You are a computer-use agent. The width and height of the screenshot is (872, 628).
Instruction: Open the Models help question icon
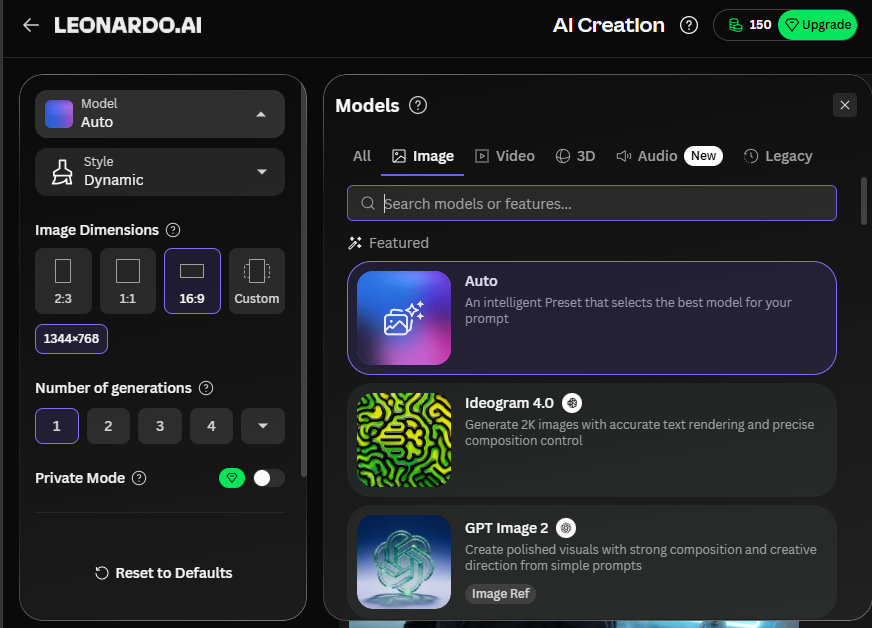click(x=418, y=105)
